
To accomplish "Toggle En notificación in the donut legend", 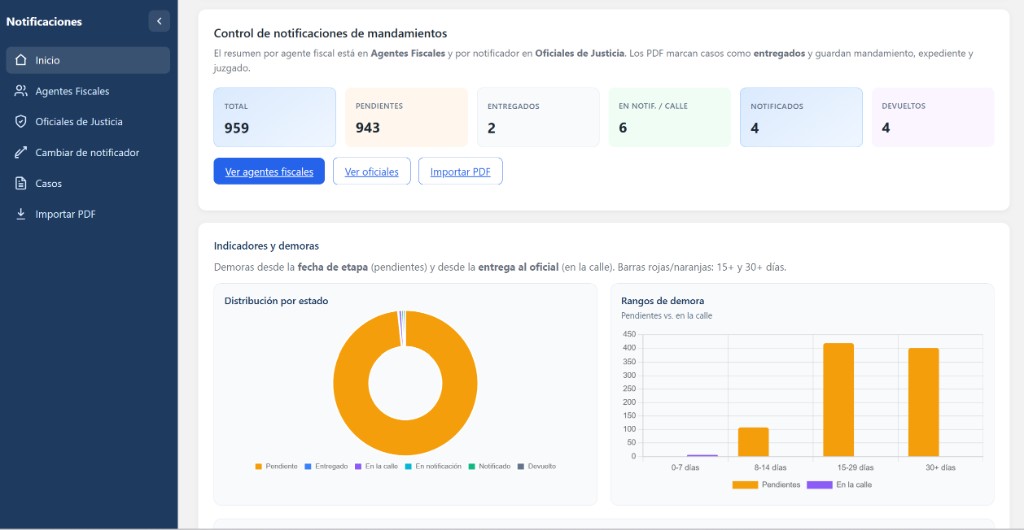I will [x=434, y=466].
